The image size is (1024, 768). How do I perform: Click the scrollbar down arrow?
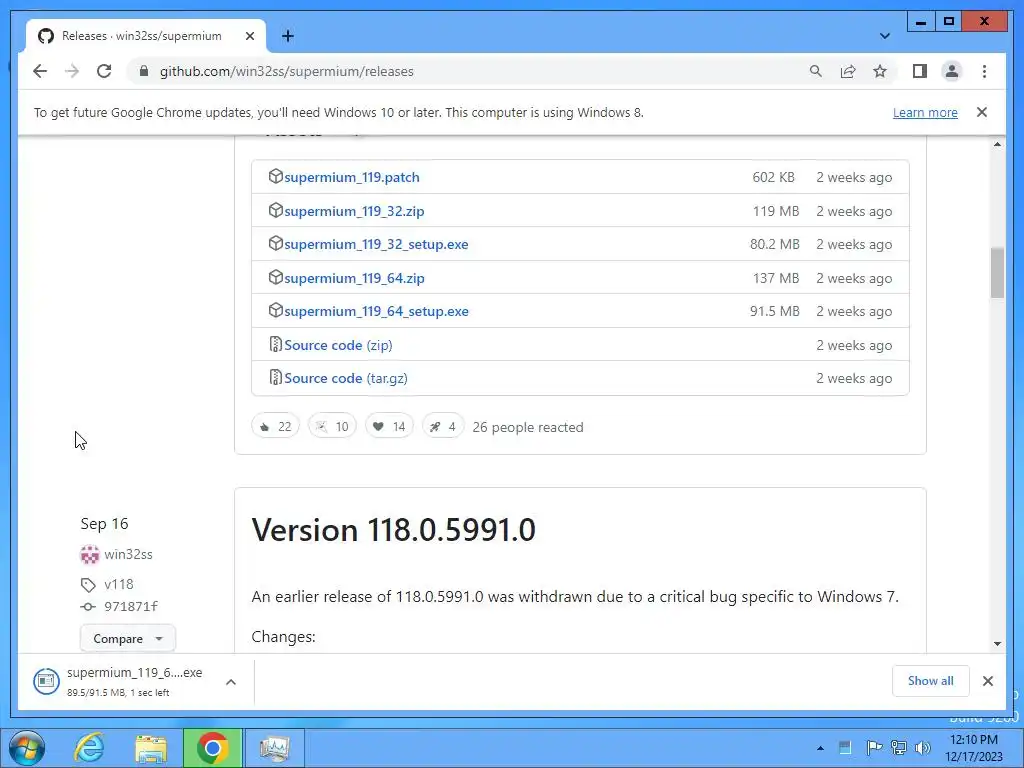[997, 644]
